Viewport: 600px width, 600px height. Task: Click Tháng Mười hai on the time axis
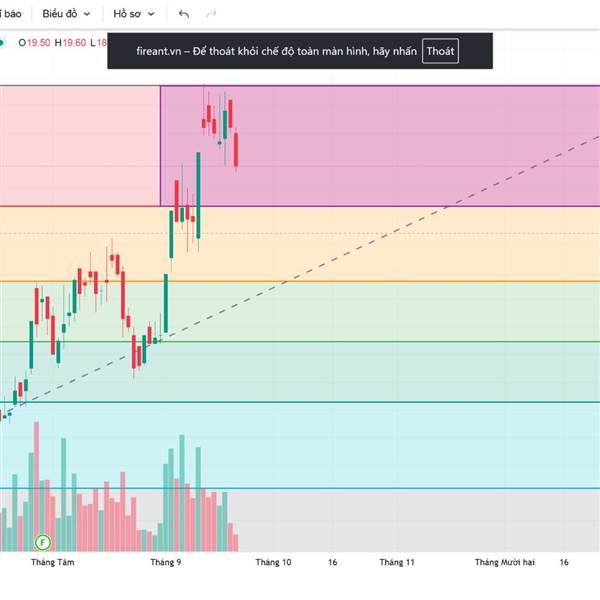504,562
